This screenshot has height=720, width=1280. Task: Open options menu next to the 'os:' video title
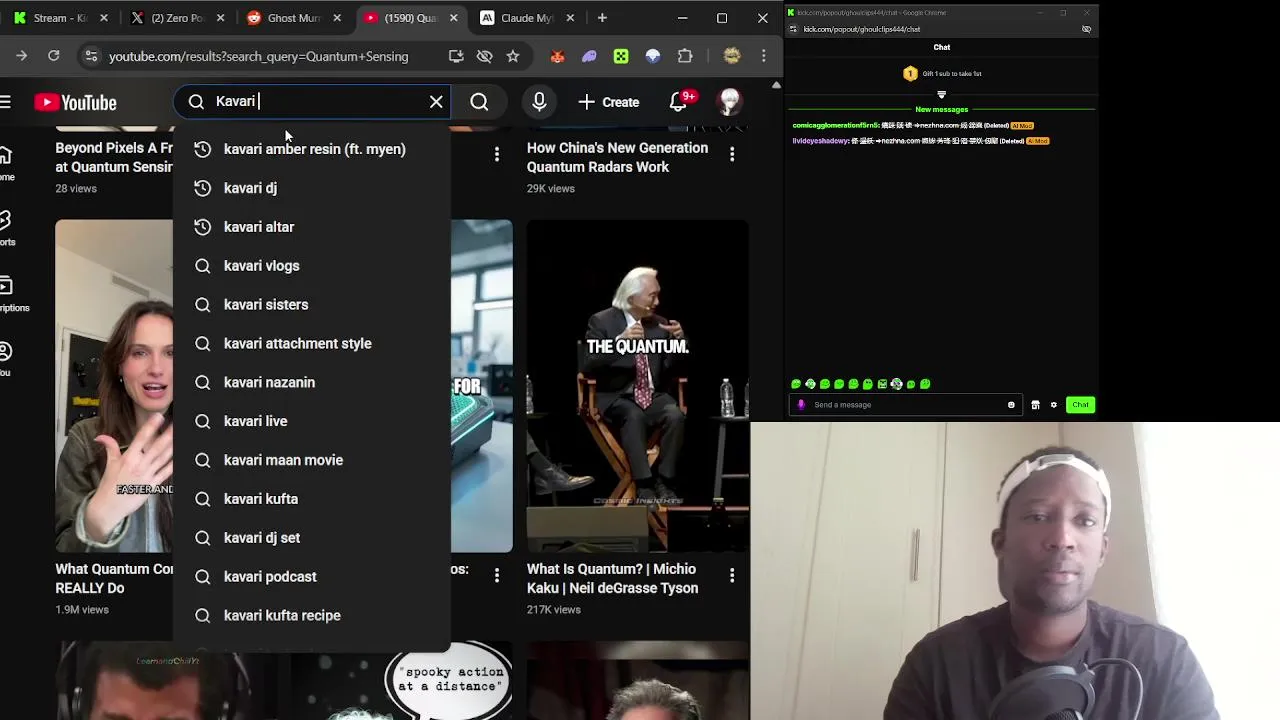pos(497,575)
